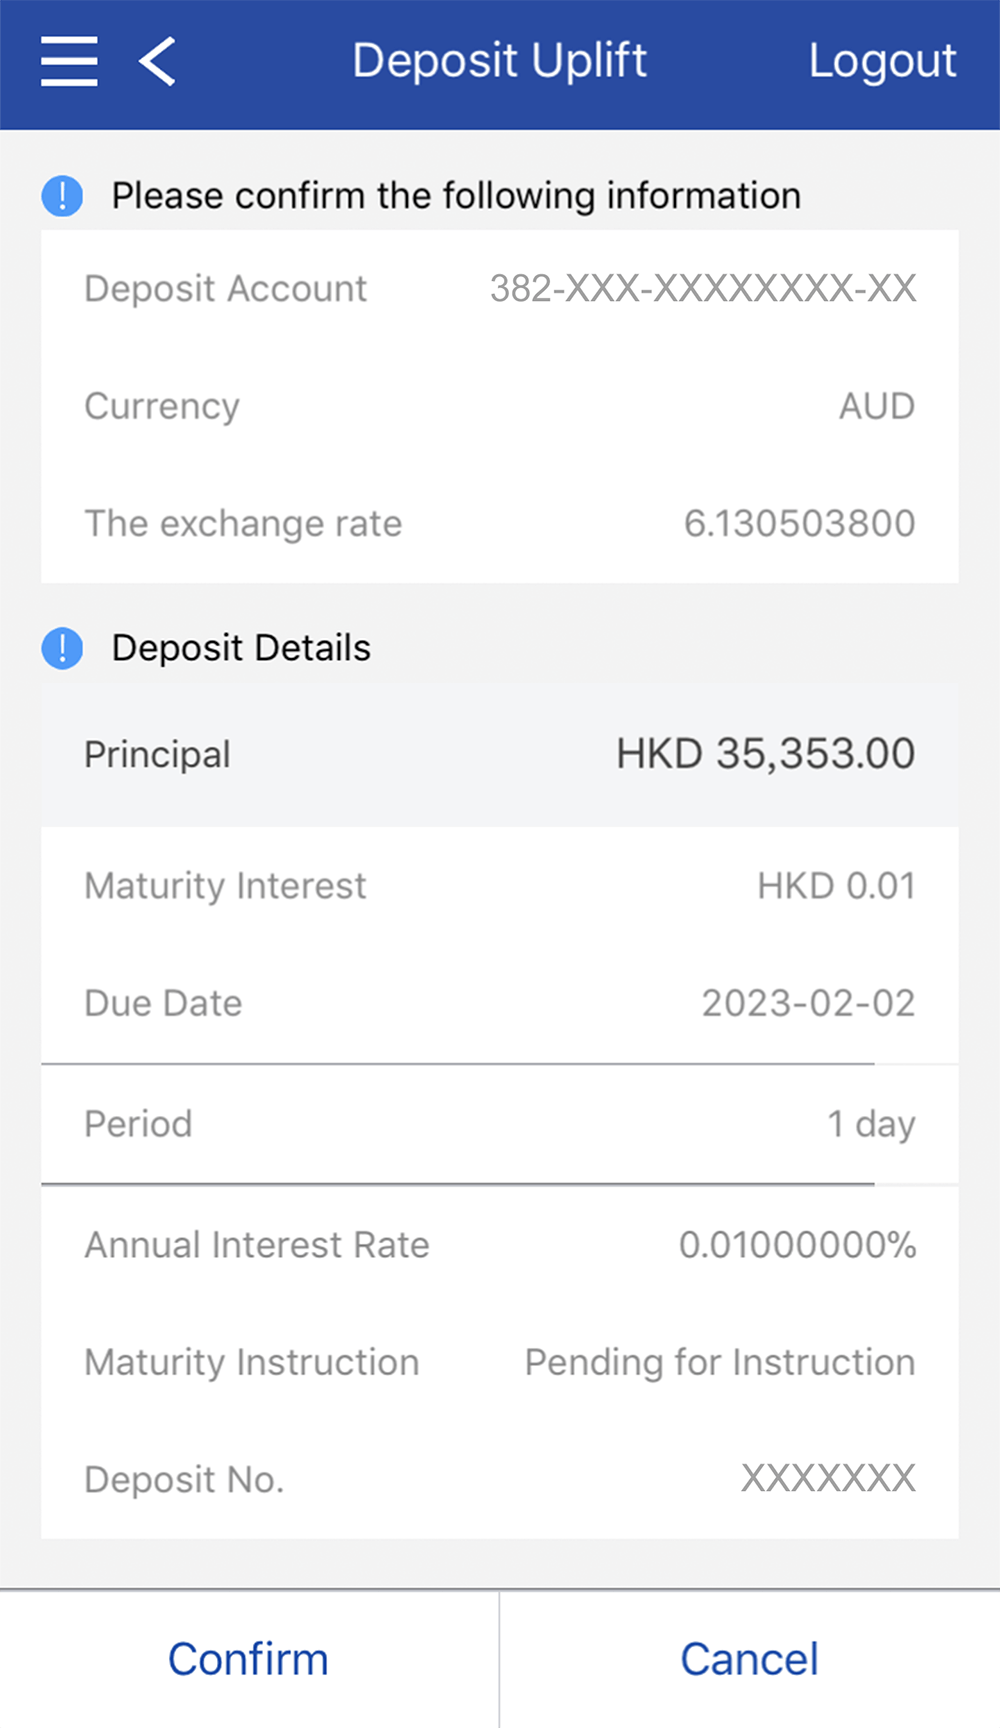Screen dimensions: 1000x1728
Task: Click the info icon beside Deposit Details
Action: [x=62, y=648]
